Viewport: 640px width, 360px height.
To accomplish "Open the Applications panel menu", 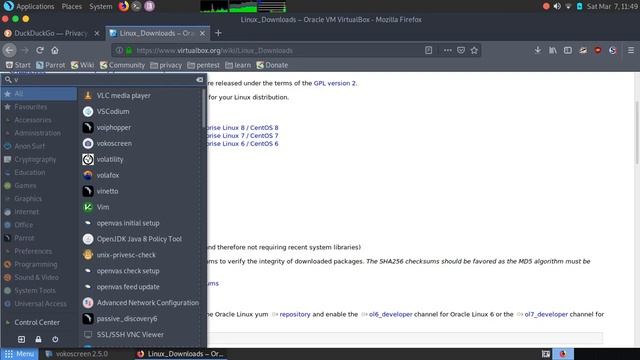I will (35, 6).
